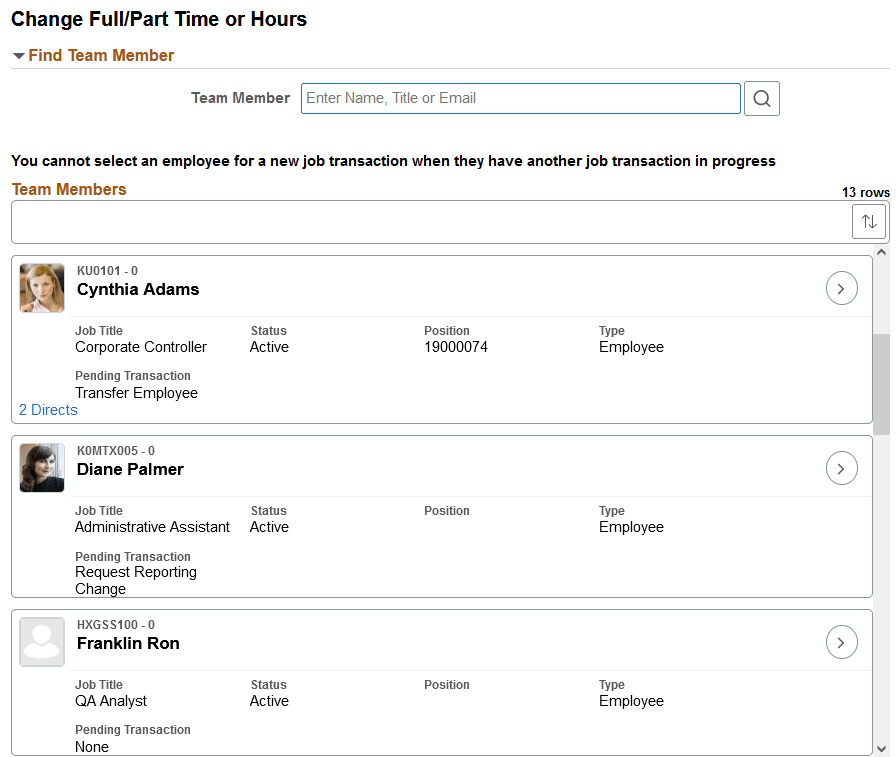Screen dimensions: 896x757
Task: Collapse the Find Team Member section
Action: click(x=18, y=55)
